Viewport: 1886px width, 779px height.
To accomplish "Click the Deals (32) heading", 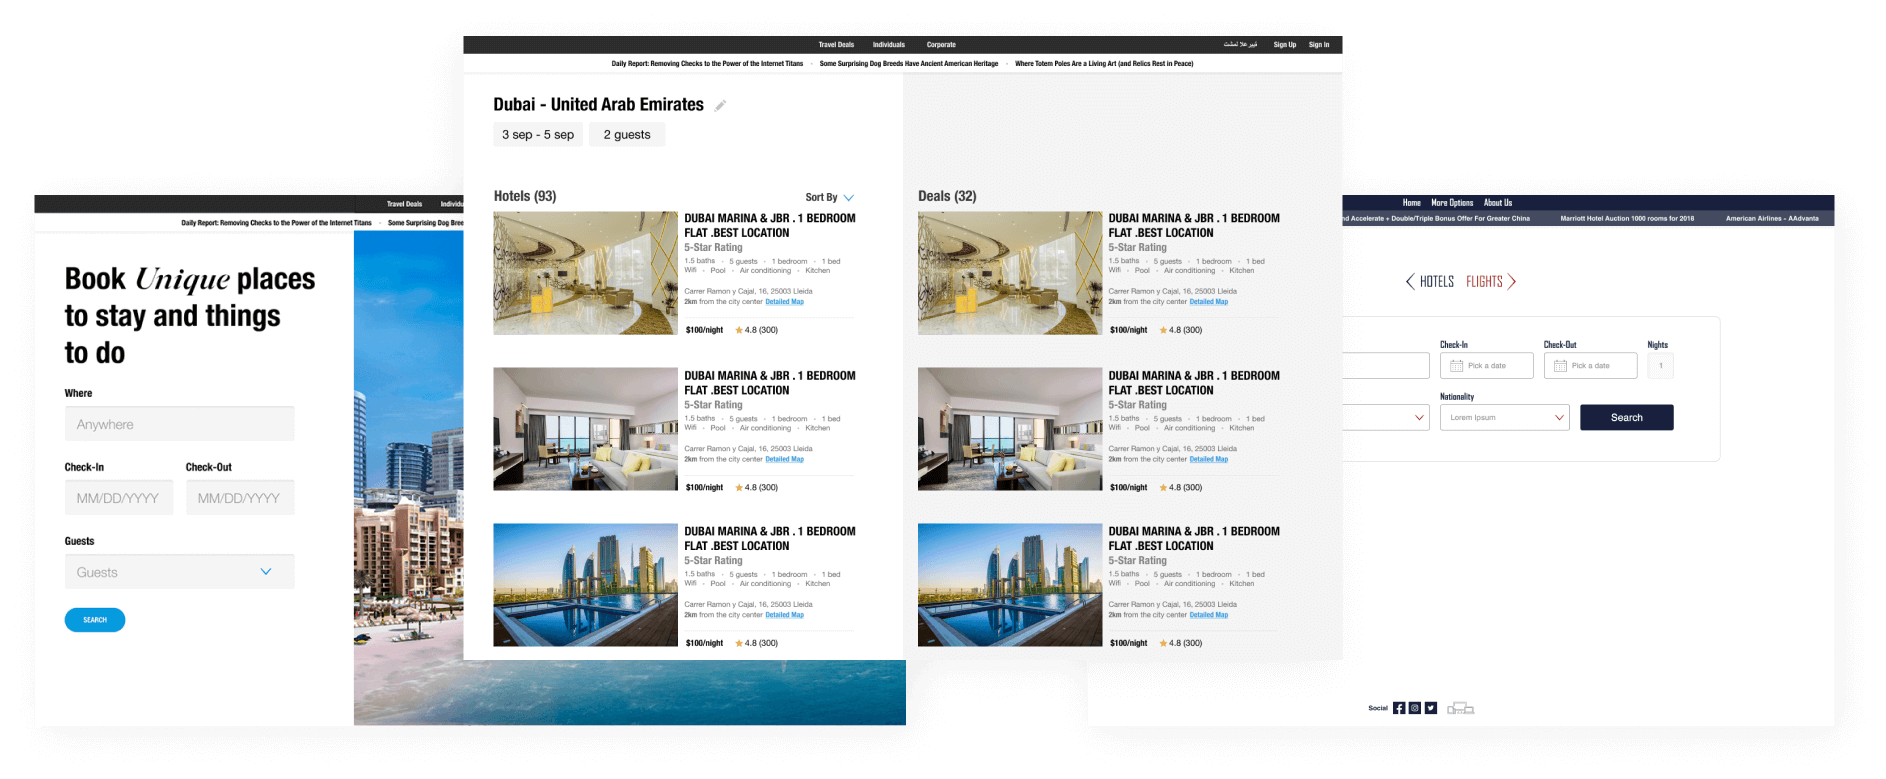I will 947,197.
